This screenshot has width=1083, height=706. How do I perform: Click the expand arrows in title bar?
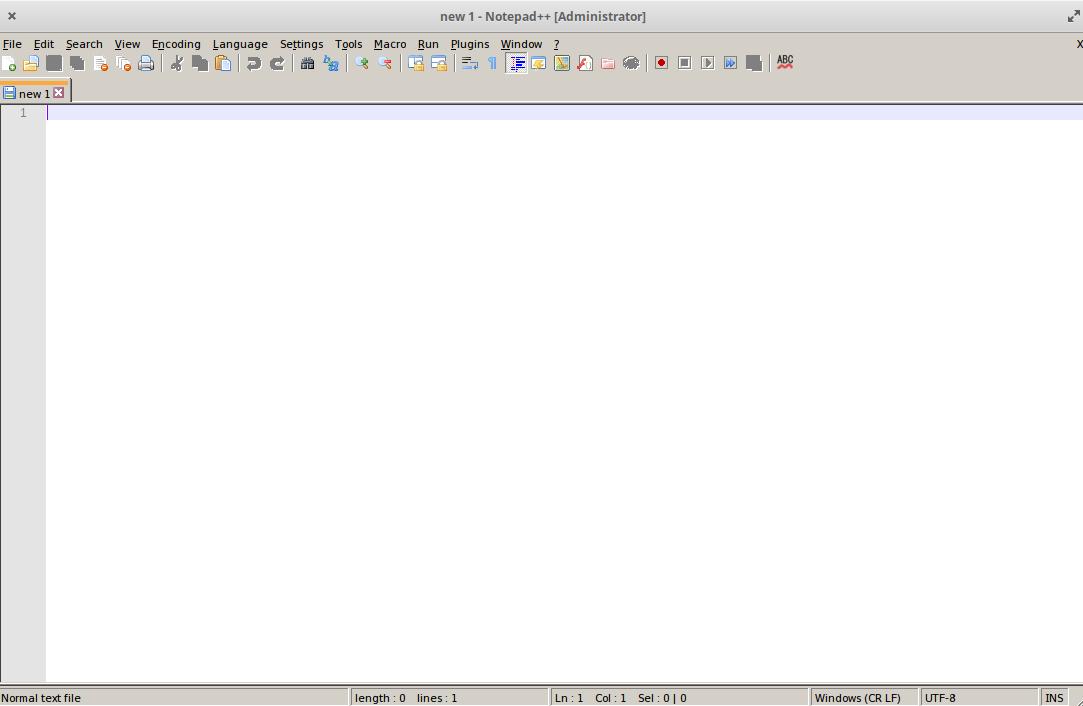coord(1073,17)
